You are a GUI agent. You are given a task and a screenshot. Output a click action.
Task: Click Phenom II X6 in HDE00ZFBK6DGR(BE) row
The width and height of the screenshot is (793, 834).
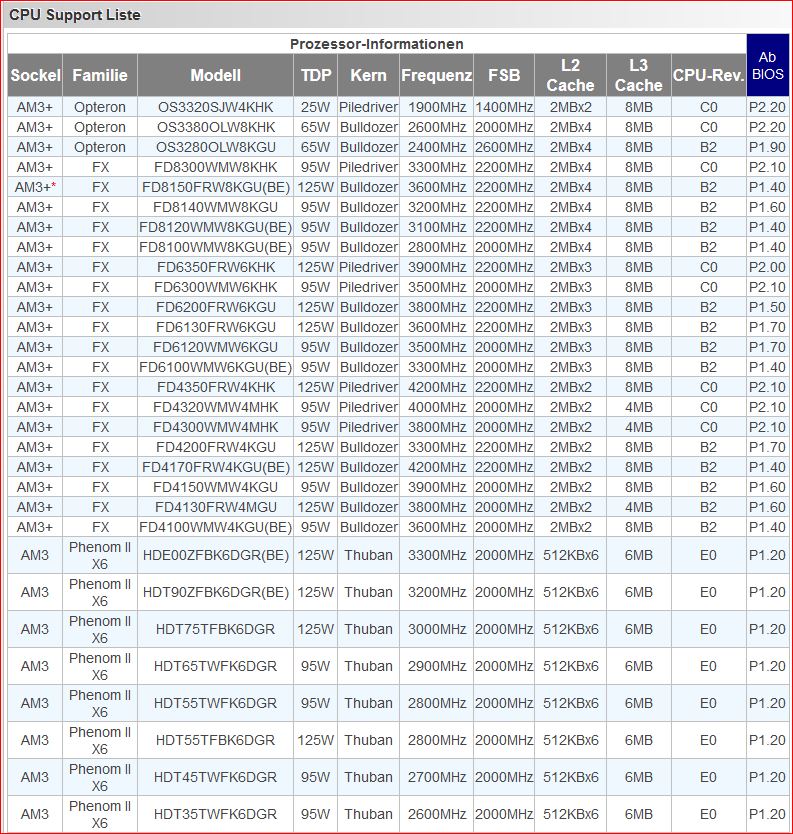coord(100,555)
